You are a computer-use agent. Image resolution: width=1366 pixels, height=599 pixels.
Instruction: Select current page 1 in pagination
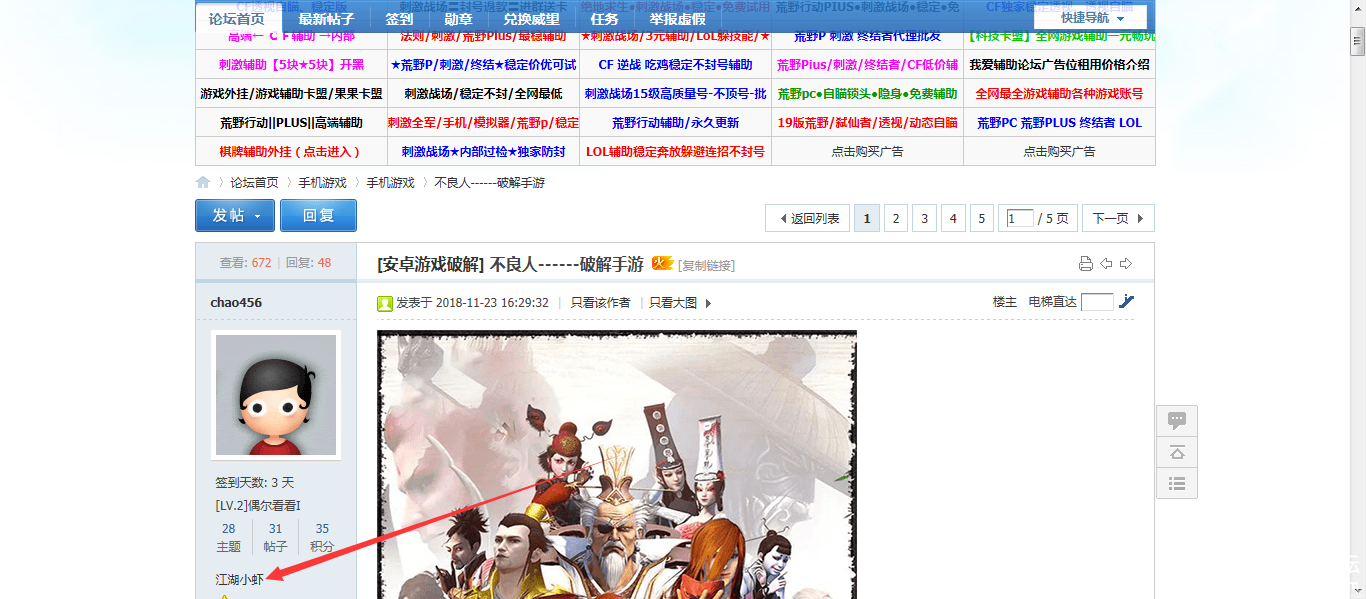[867, 218]
